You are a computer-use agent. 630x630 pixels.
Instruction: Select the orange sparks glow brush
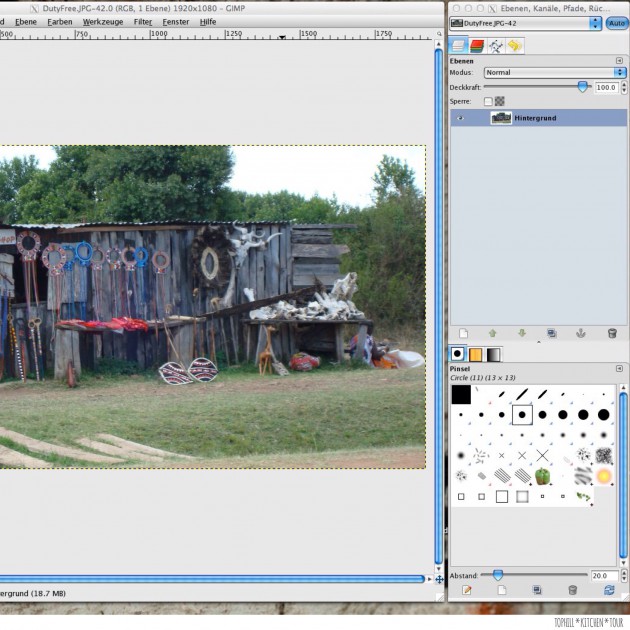tap(603, 476)
